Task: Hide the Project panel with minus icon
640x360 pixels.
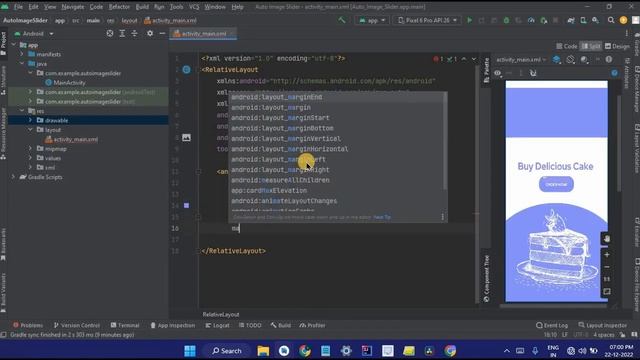Action: (x=162, y=33)
